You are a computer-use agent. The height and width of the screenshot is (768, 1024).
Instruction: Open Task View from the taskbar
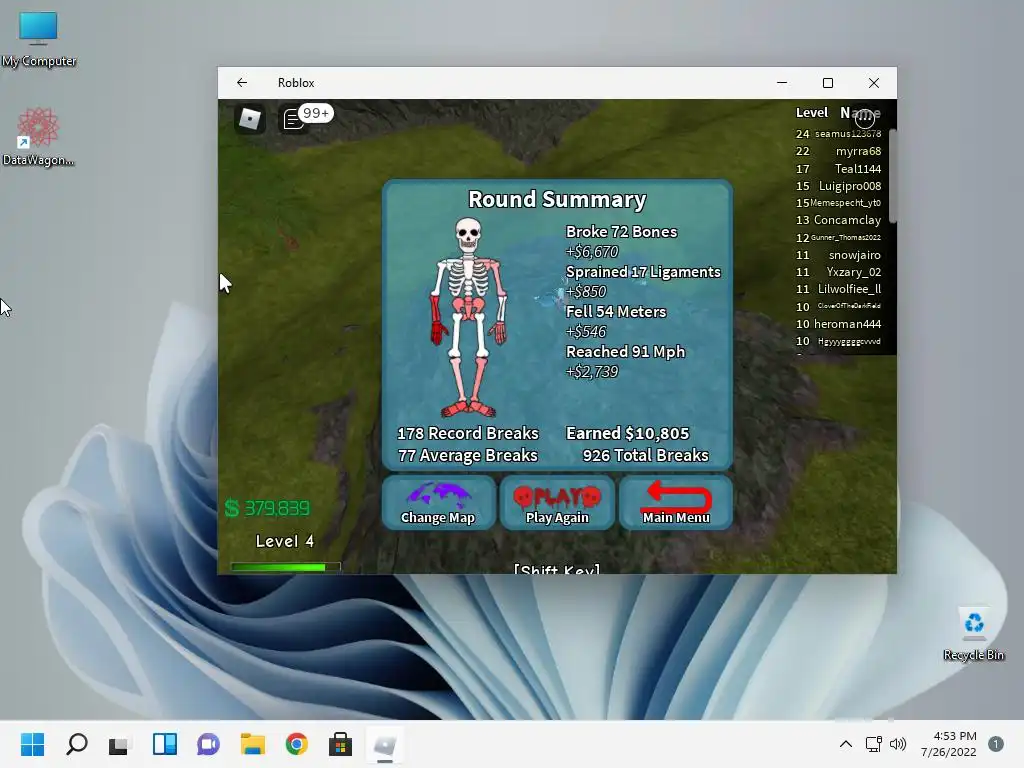click(119, 744)
